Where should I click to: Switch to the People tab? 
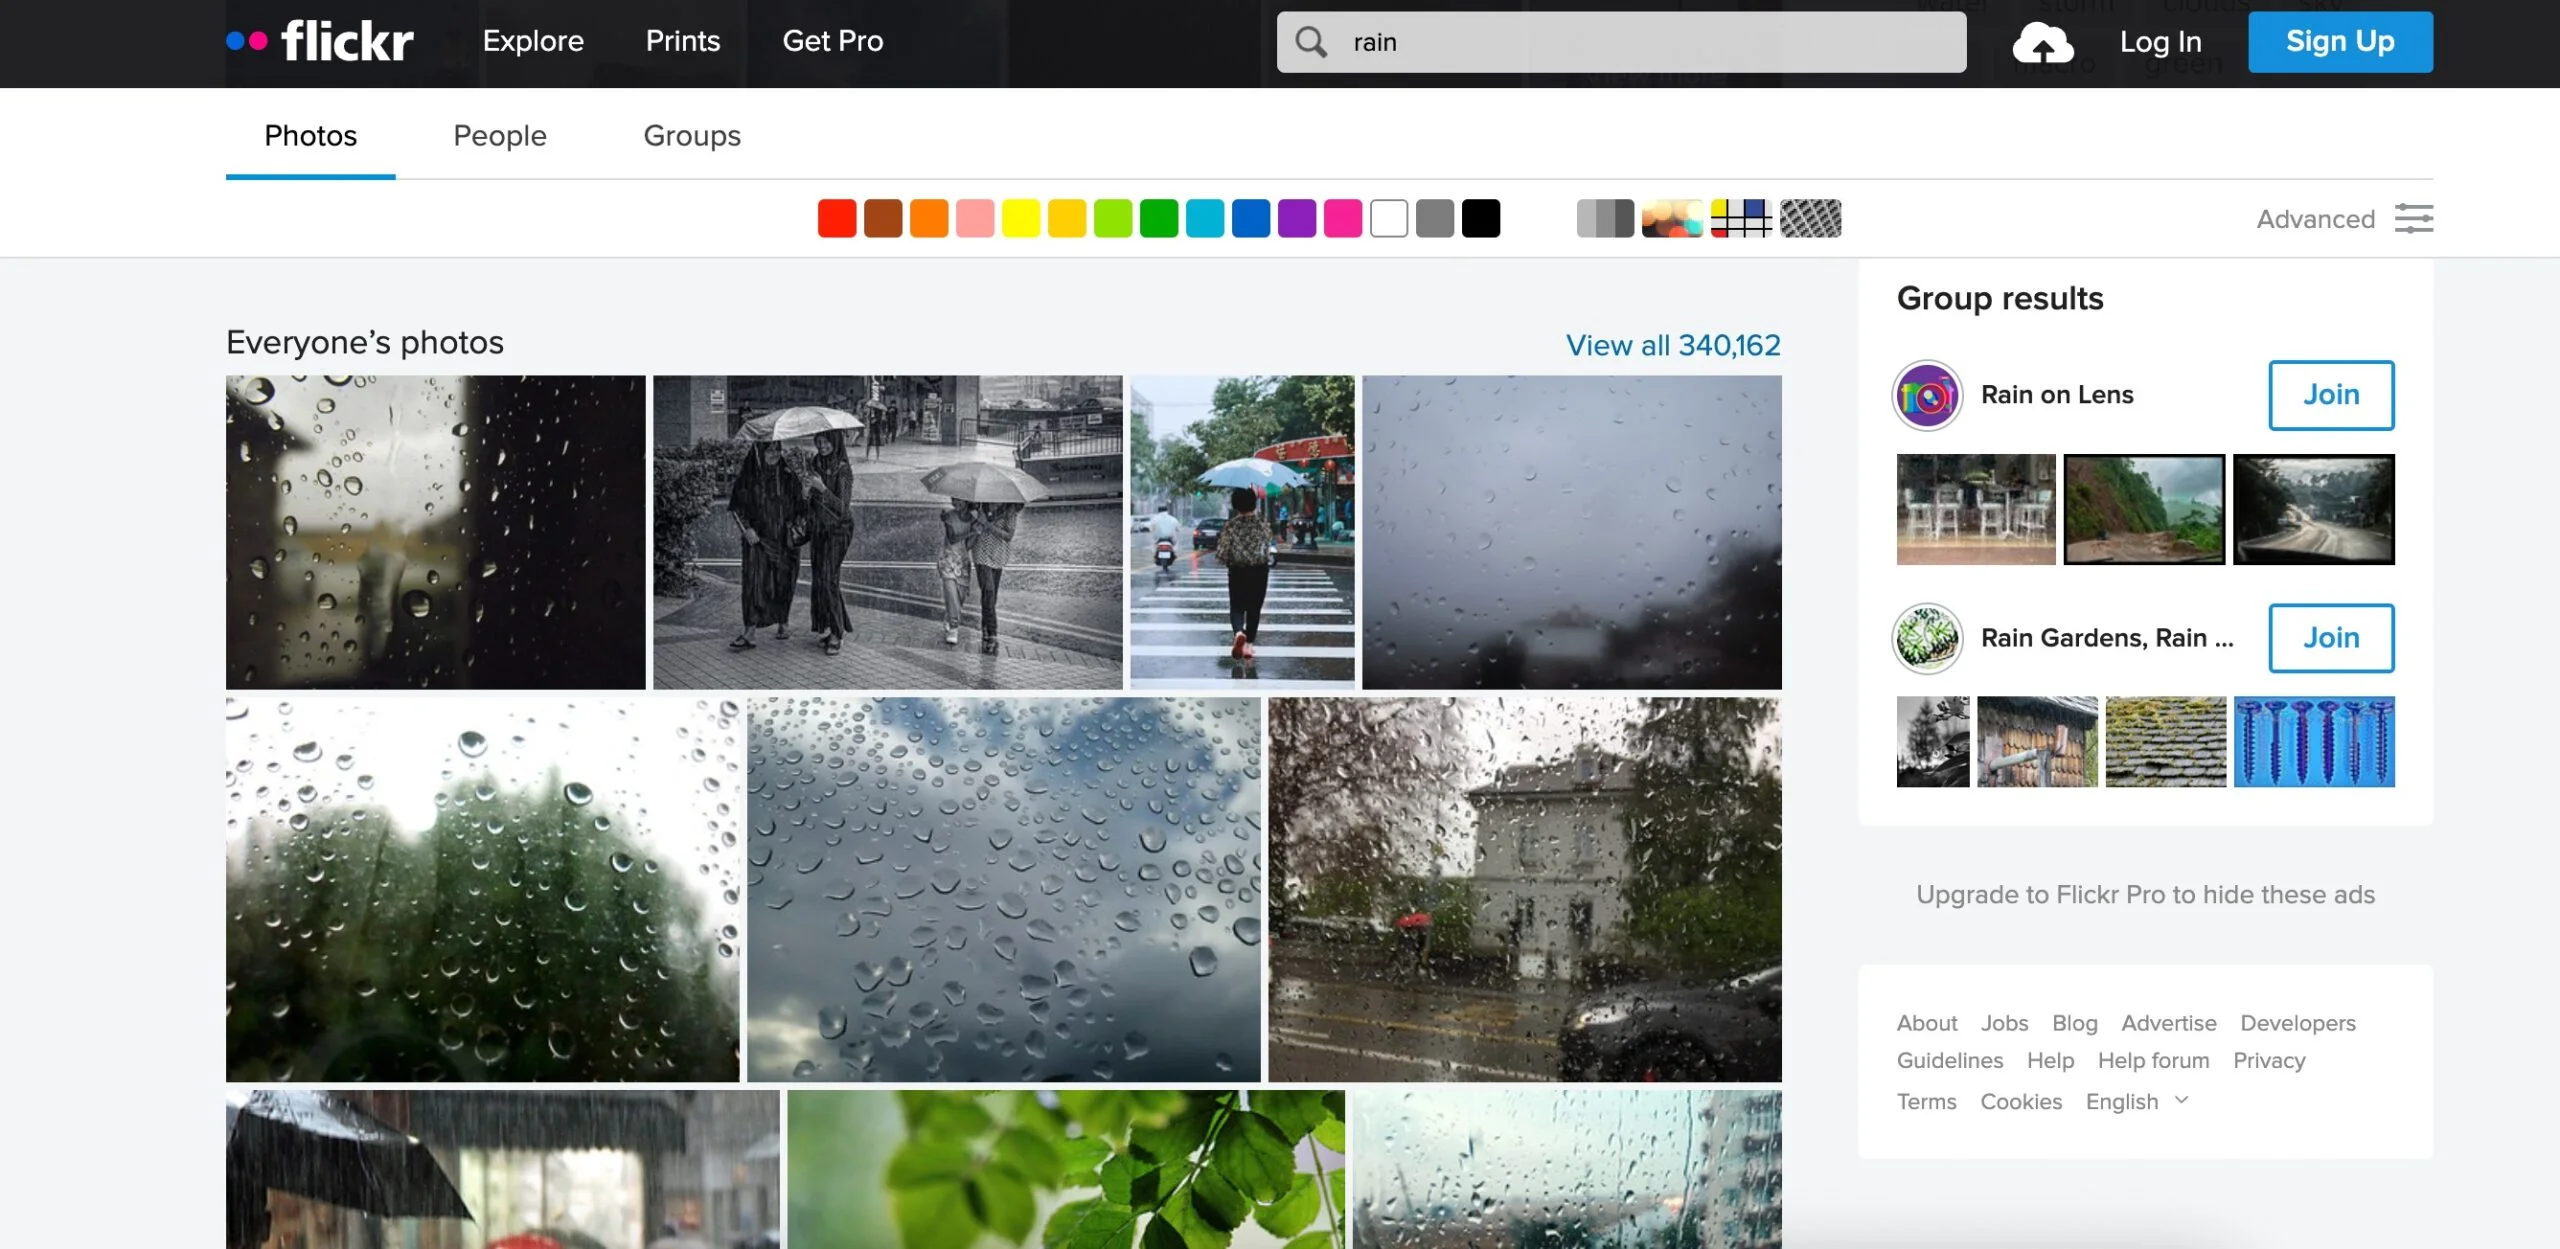[500, 136]
